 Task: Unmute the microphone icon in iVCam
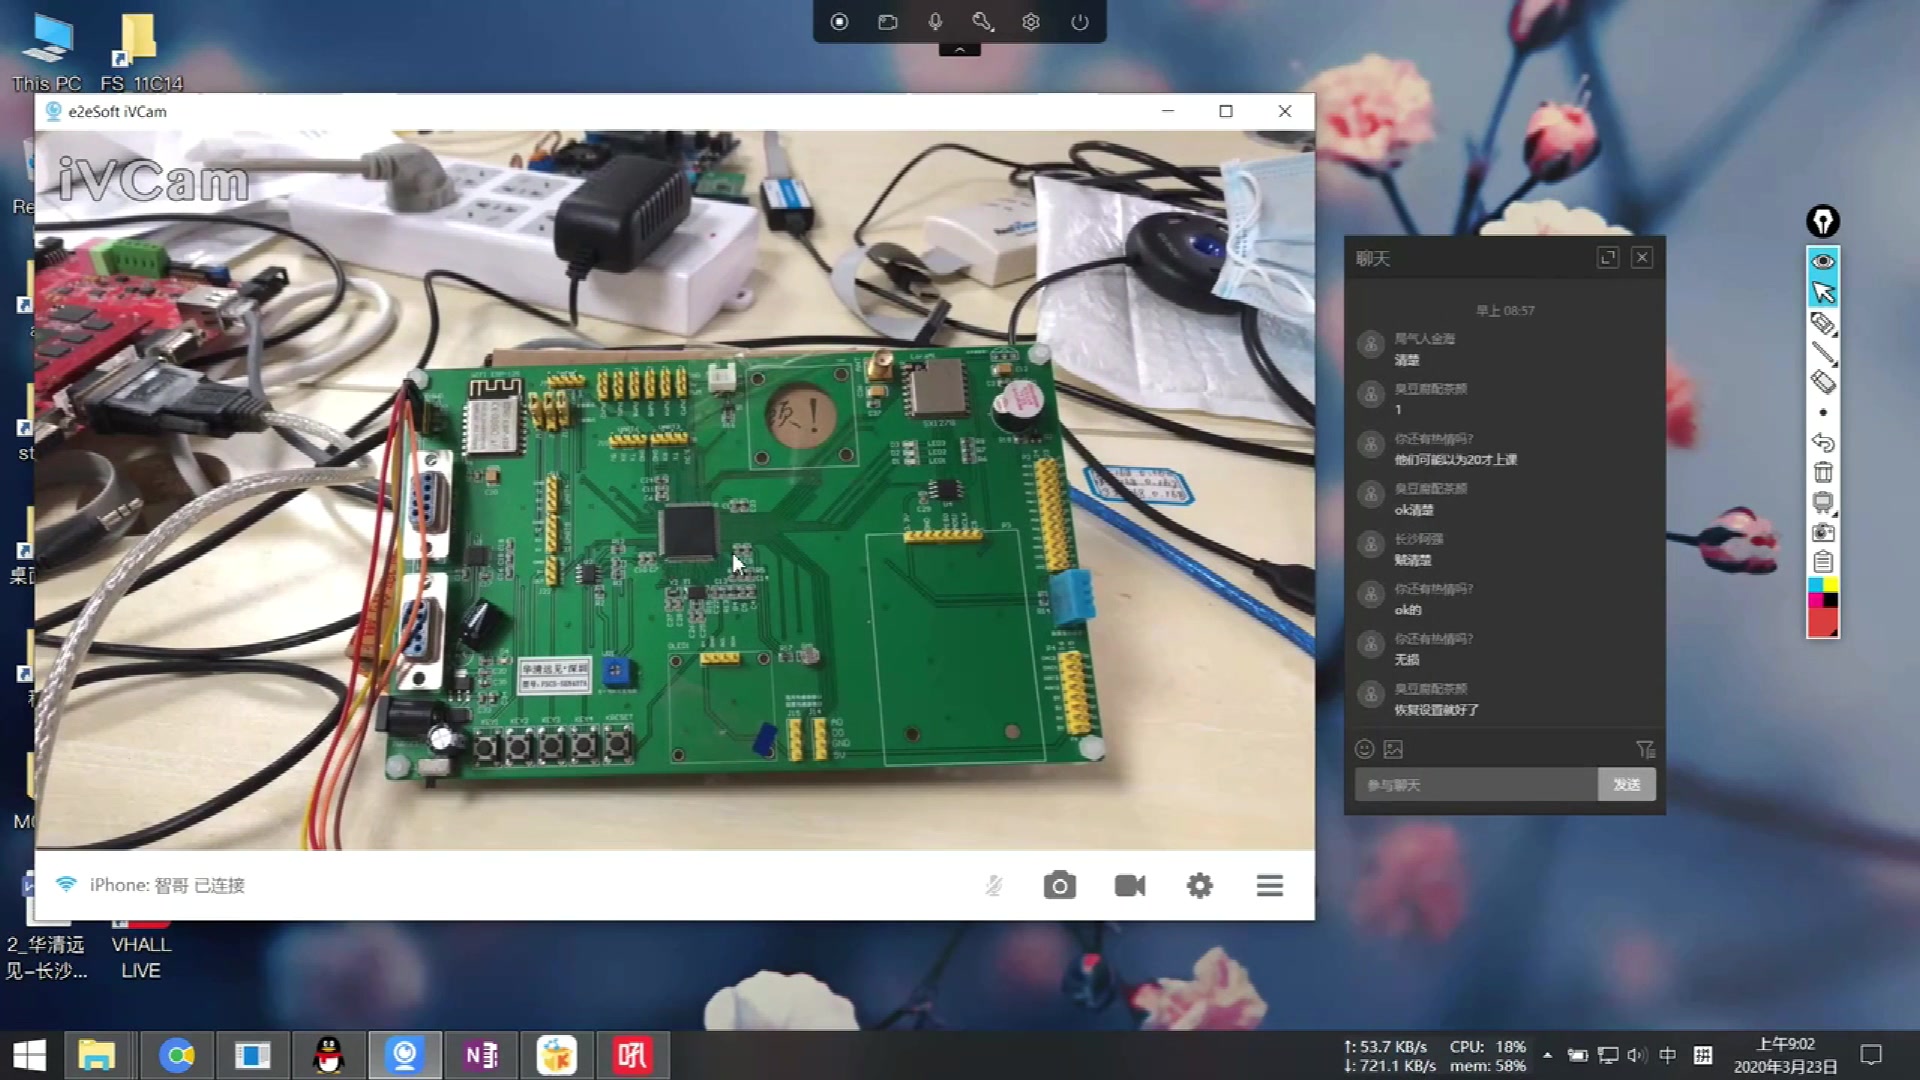click(993, 886)
